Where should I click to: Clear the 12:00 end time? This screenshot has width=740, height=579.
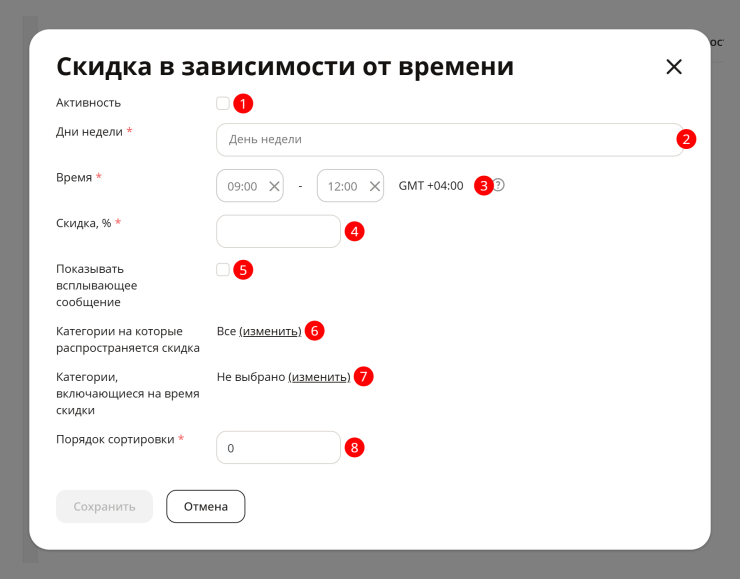375,186
